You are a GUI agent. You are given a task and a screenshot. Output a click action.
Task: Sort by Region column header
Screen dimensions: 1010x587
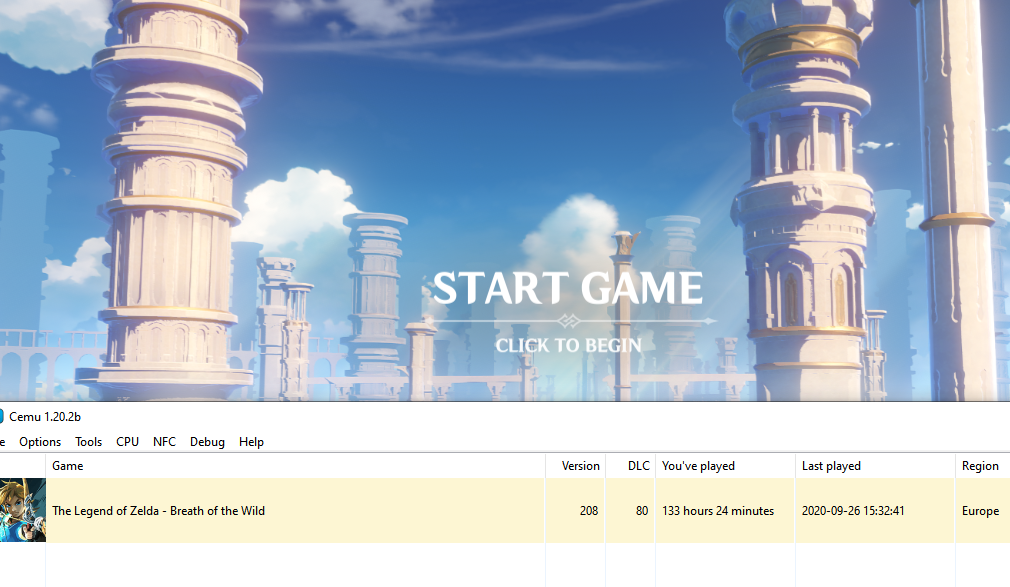click(x=982, y=466)
